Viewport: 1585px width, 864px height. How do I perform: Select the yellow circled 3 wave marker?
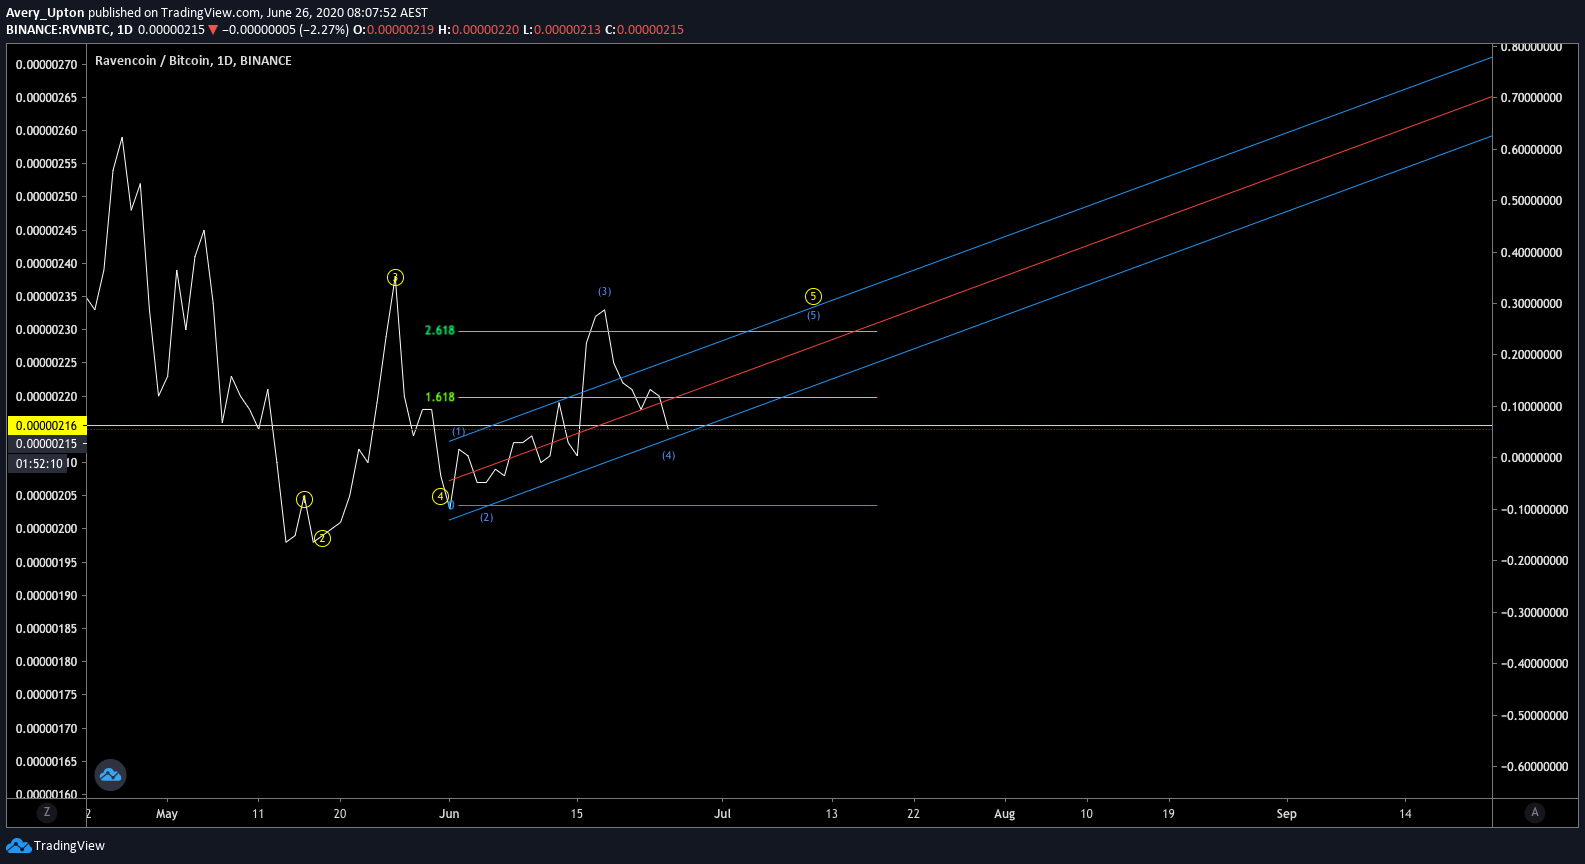(x=396, y=277)
